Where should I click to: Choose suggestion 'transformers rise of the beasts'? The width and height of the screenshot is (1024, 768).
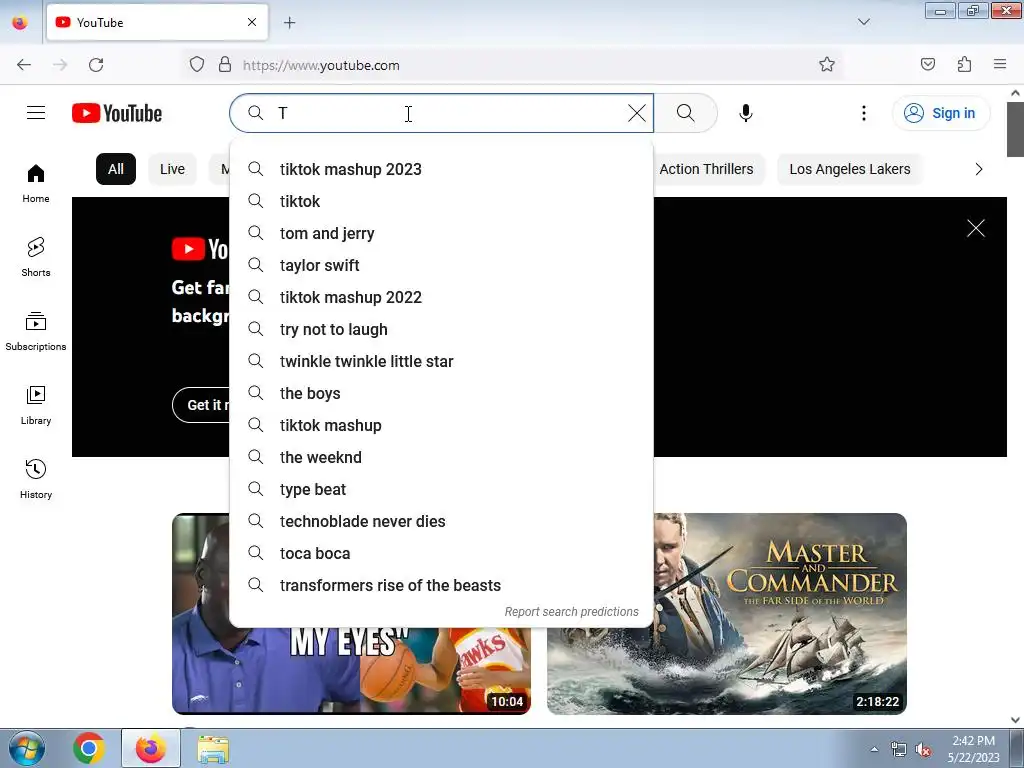(441, 585)
